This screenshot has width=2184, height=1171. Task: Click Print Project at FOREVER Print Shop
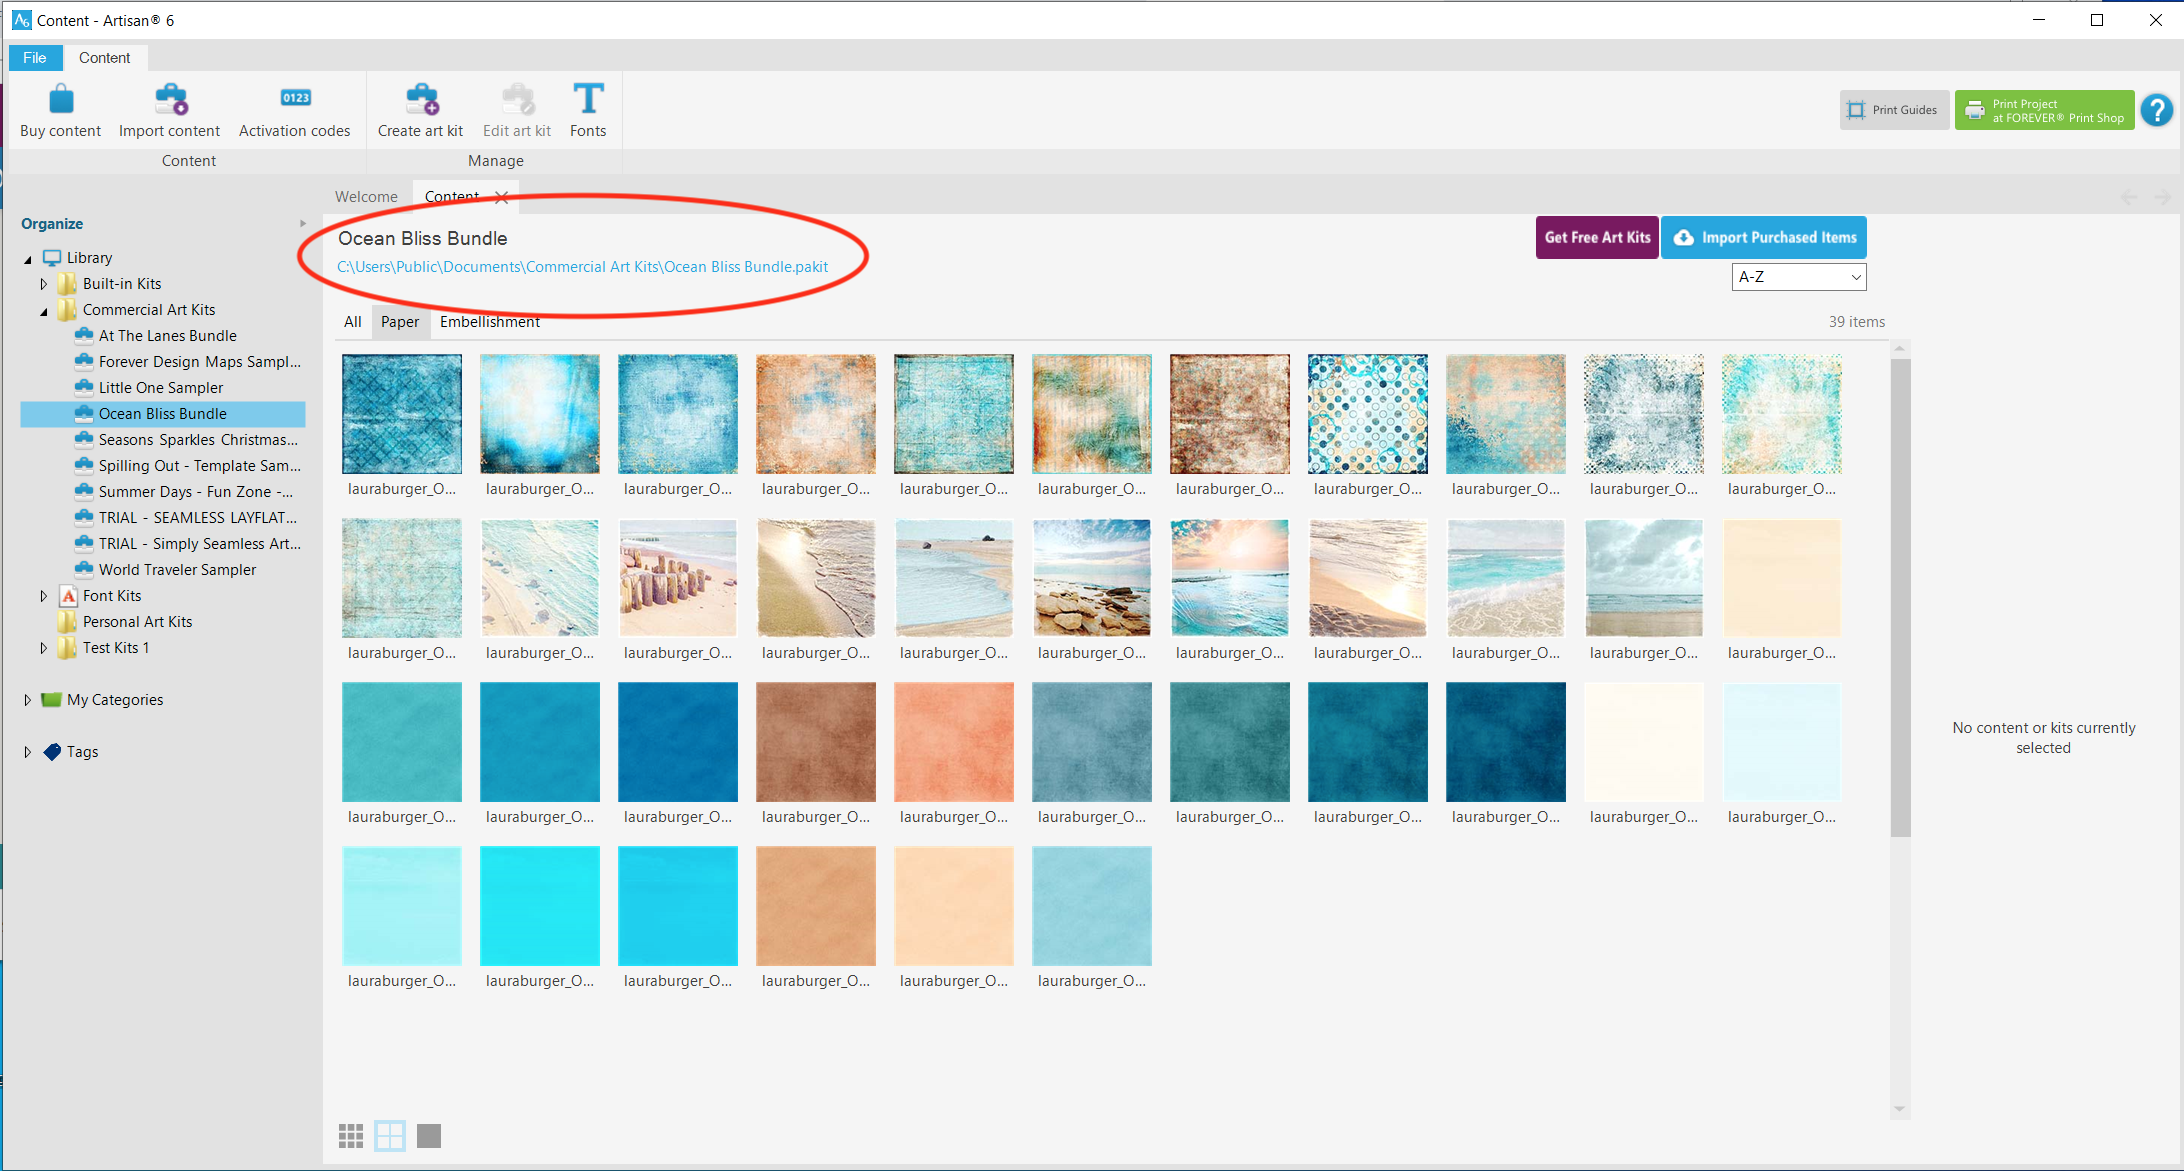tap(2044, 110)
